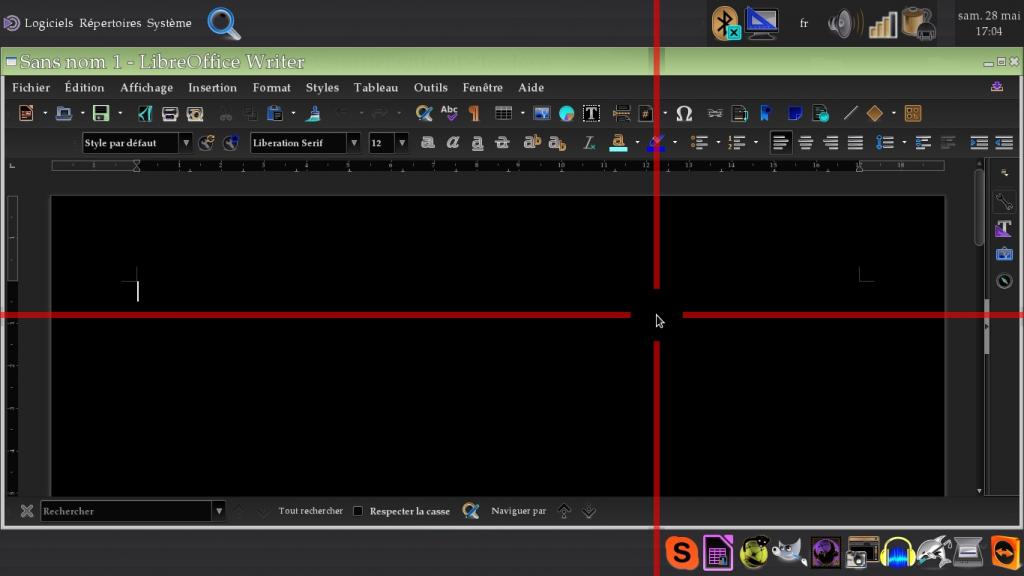Open the Insertion menu
Screen dimensions: 1024x576
tap(212, 88)
